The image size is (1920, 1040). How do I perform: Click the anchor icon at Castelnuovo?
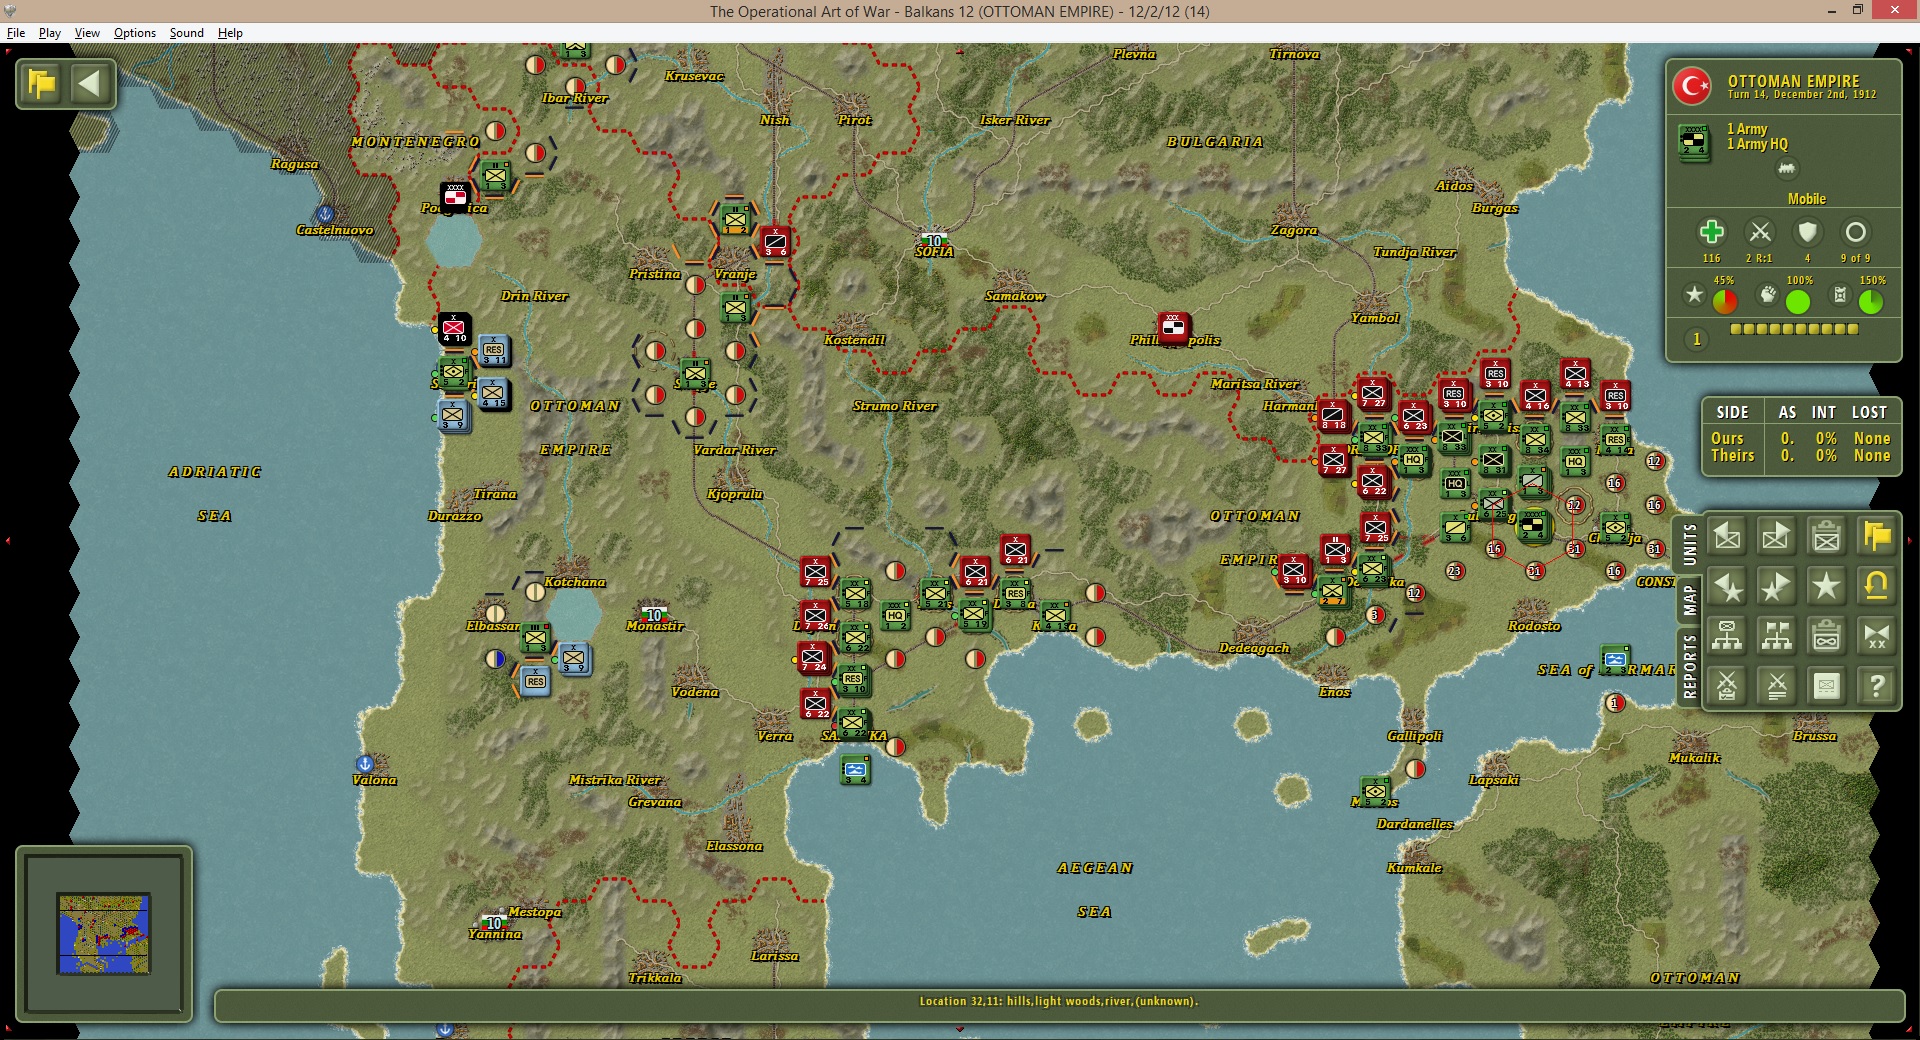click(x=325, y=214)
